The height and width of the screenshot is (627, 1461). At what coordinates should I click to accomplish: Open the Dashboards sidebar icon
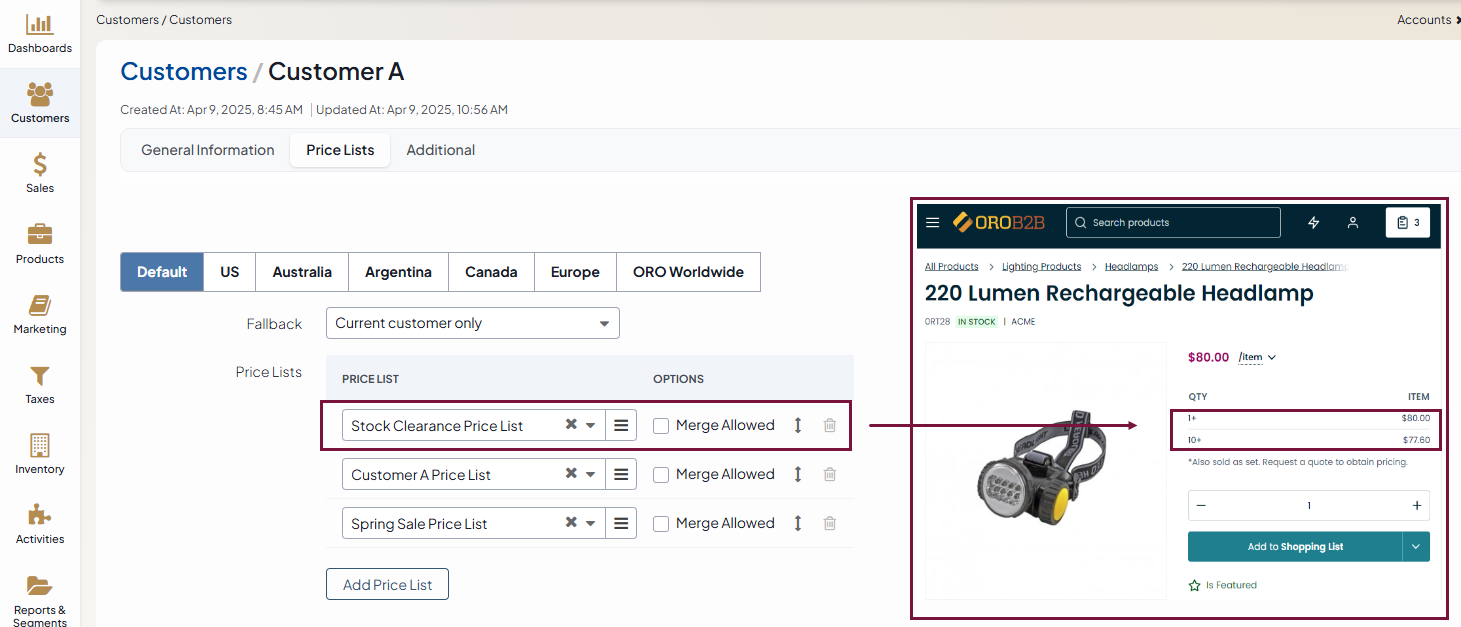40,26
